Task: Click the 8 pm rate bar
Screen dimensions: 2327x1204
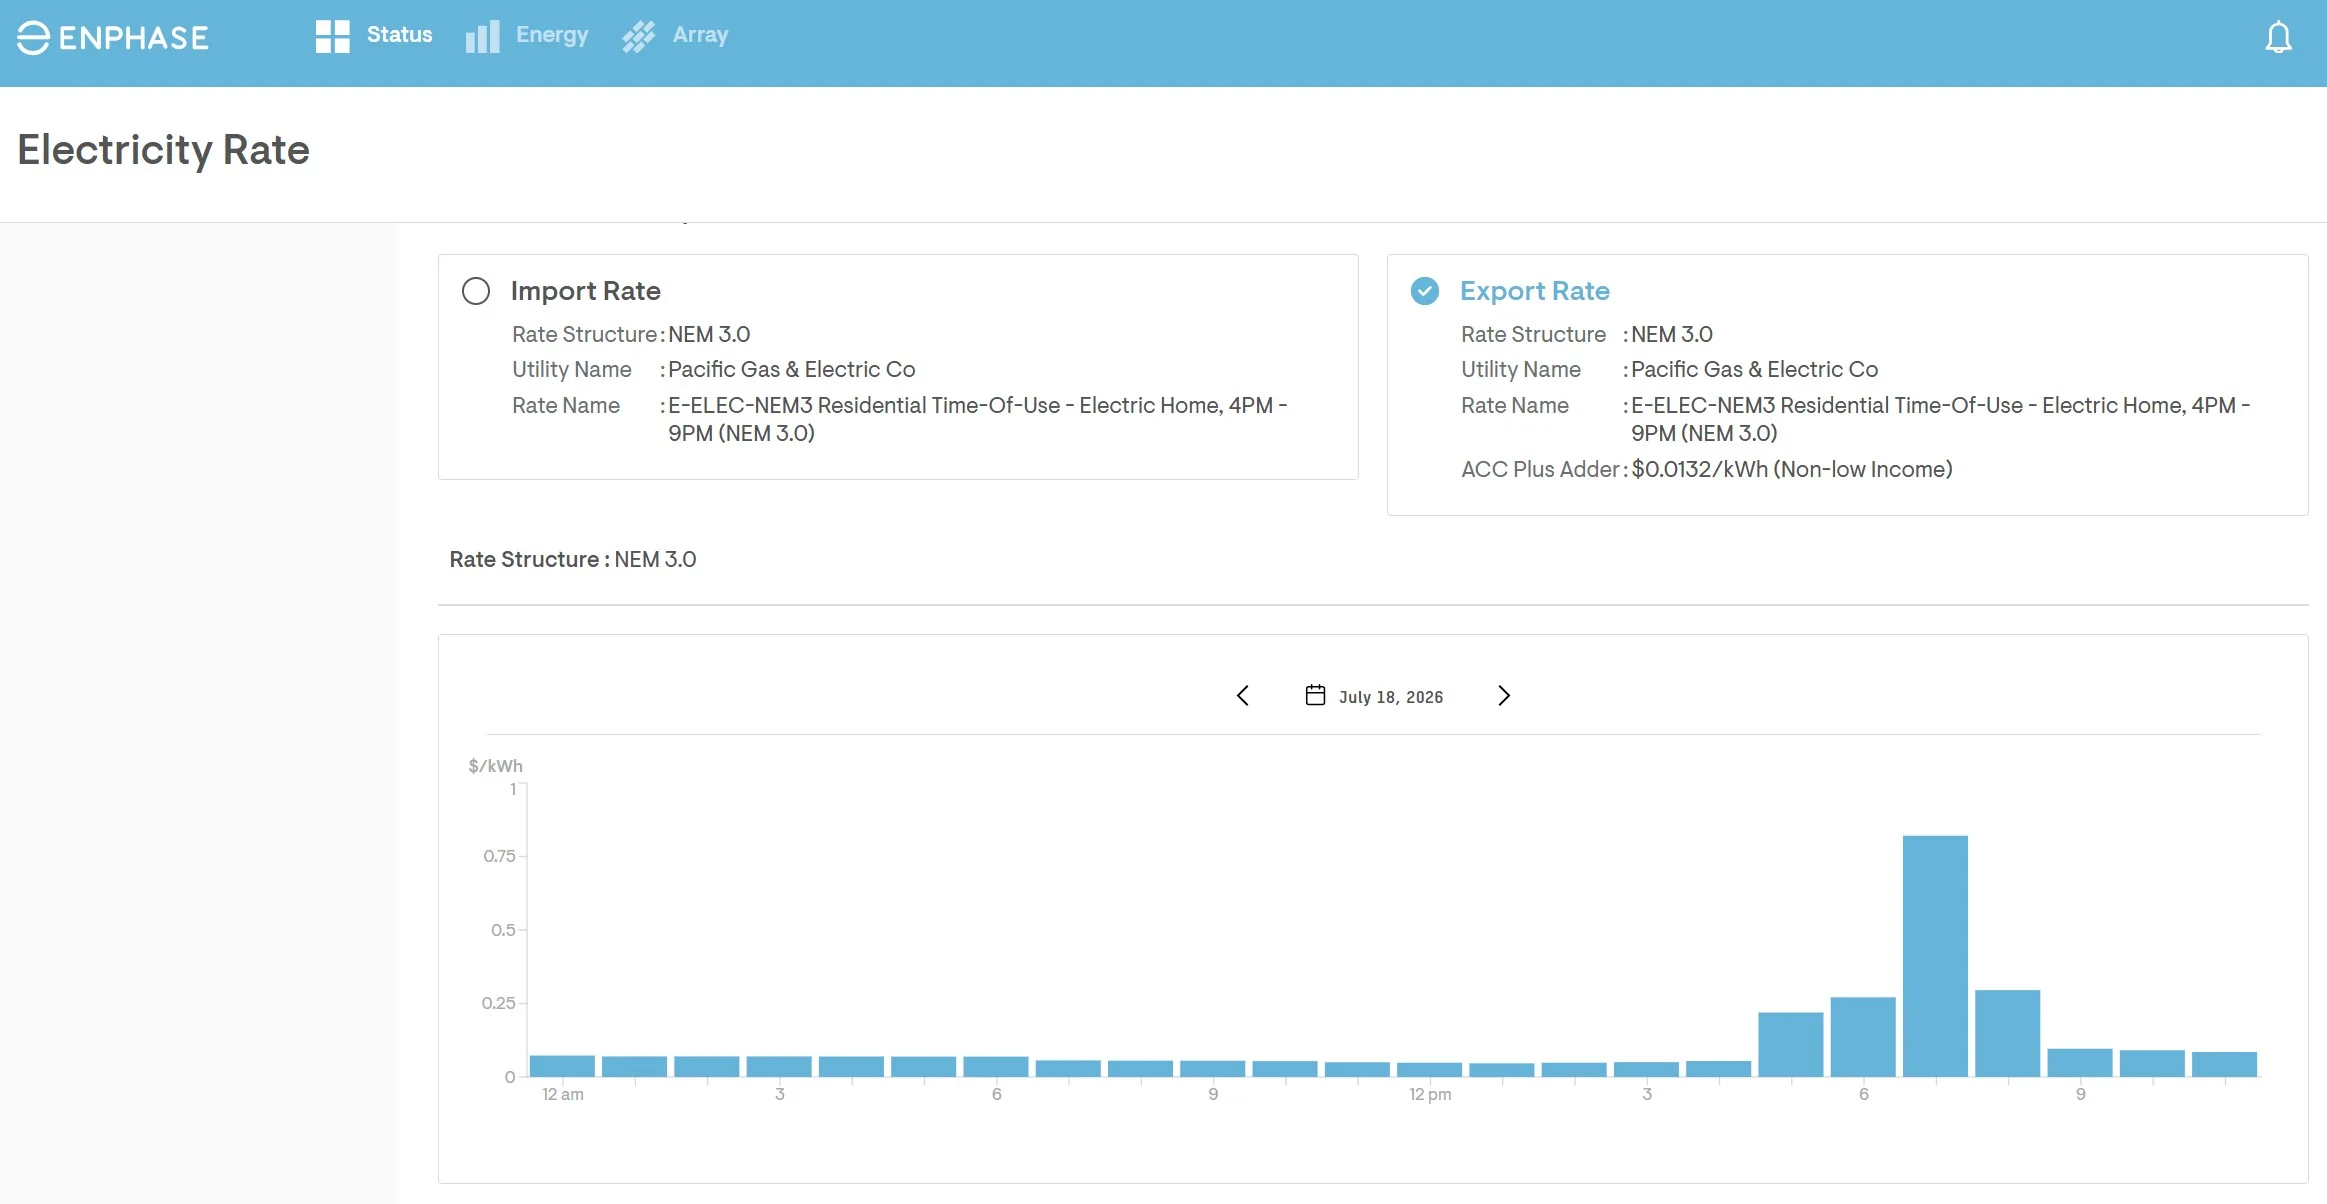Action: [x=2007, y=1033]
